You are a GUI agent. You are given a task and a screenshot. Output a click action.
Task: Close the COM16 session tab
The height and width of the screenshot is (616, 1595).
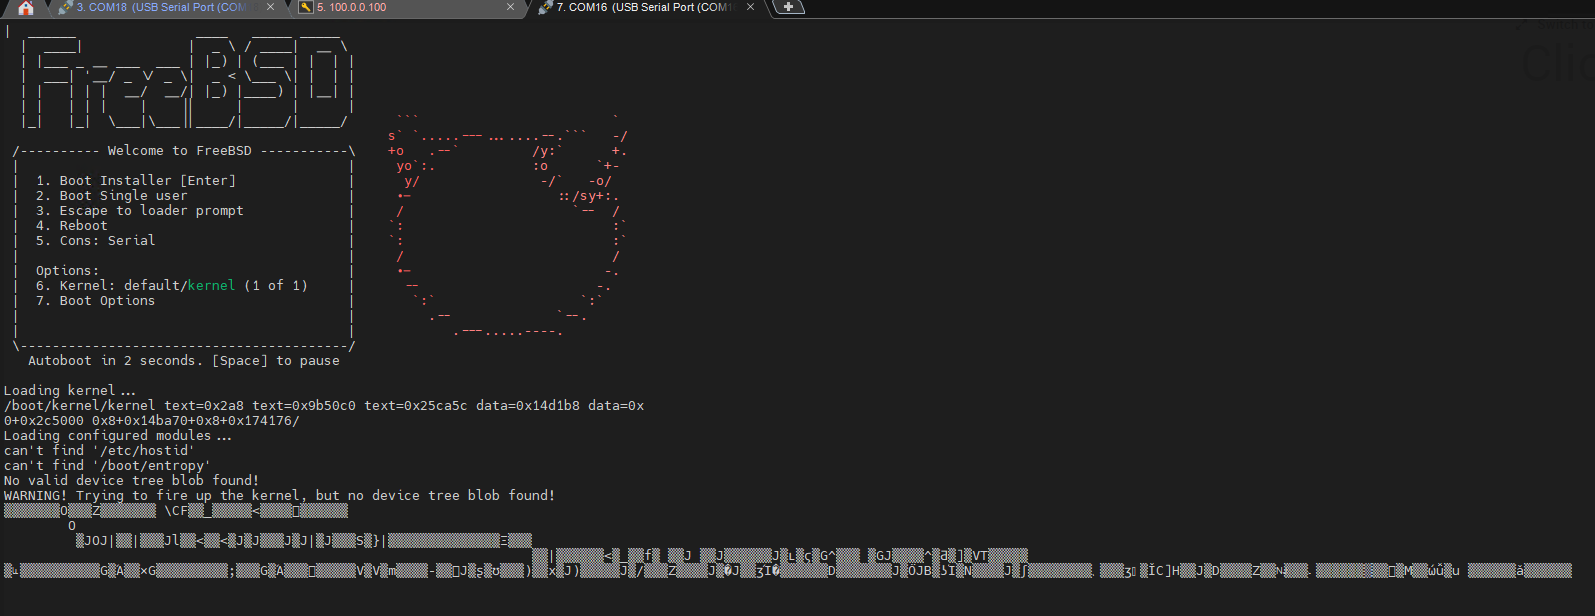click(750, 7)
